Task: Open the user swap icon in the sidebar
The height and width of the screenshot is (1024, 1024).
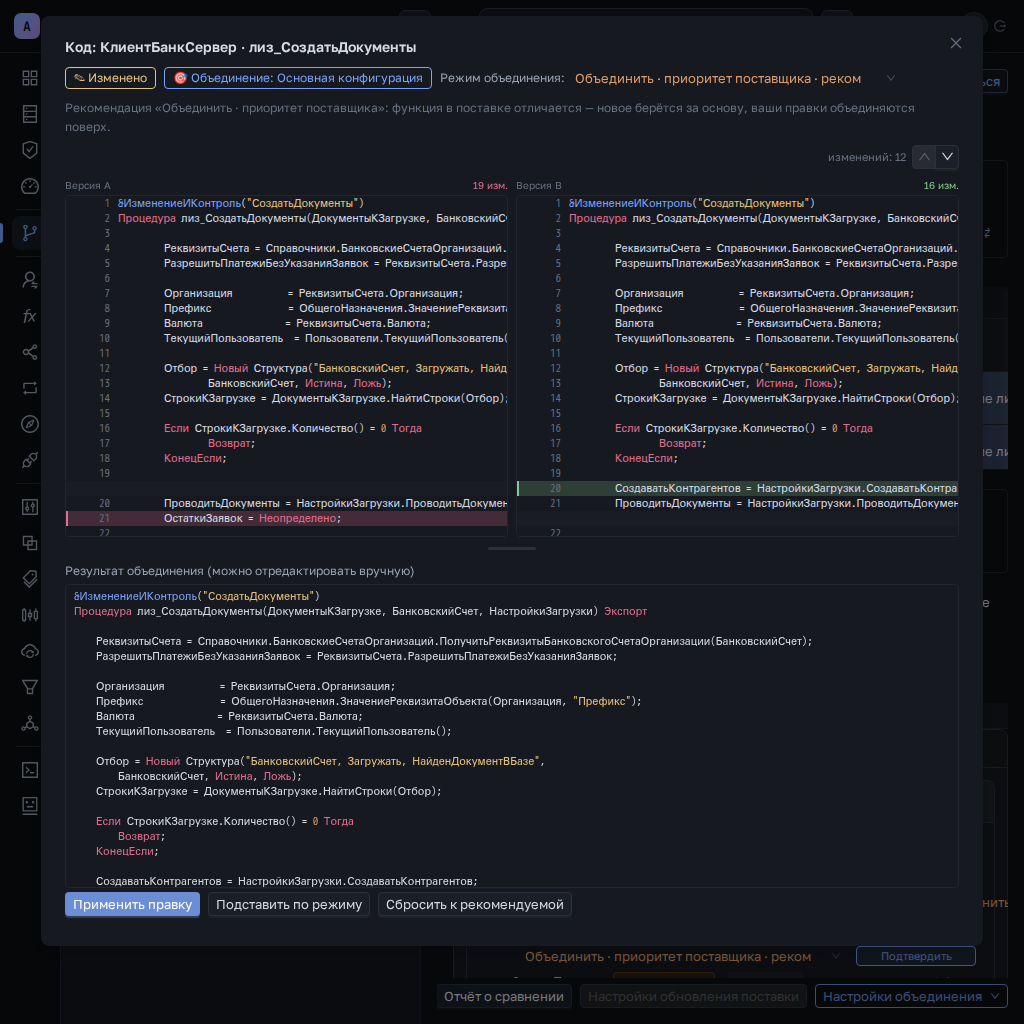Action: coord(29,280)
